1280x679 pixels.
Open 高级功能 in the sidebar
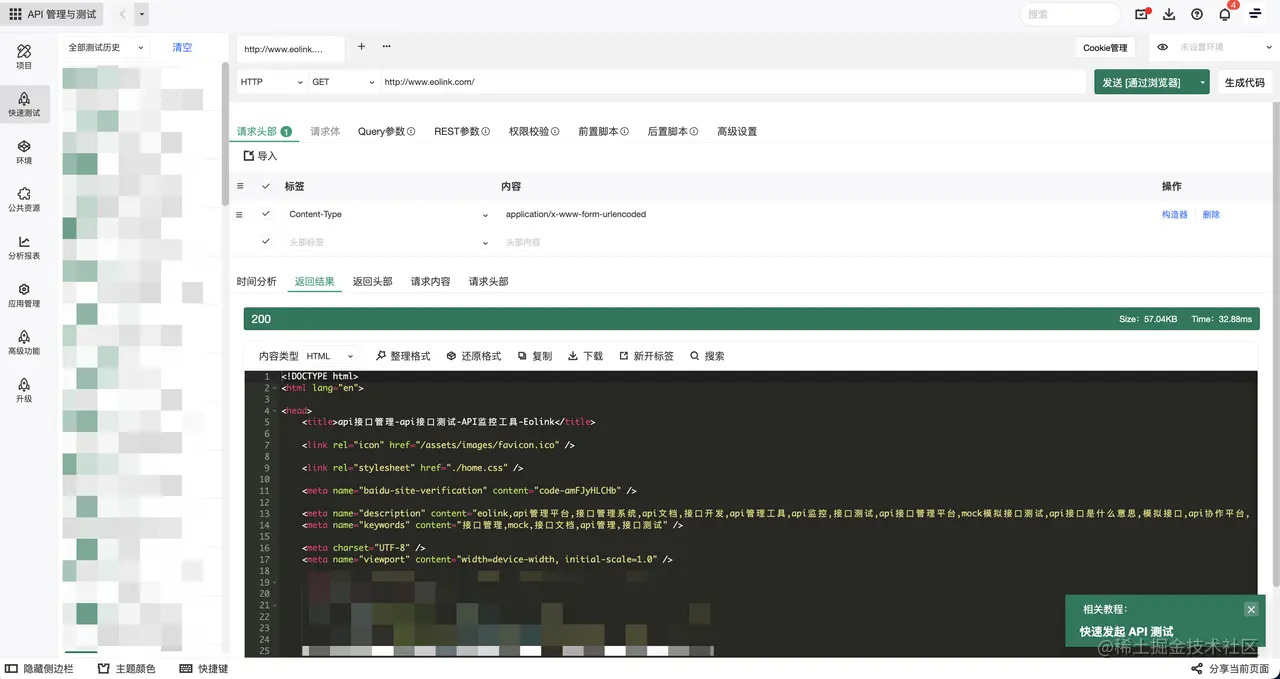click(x=24, y=343)
